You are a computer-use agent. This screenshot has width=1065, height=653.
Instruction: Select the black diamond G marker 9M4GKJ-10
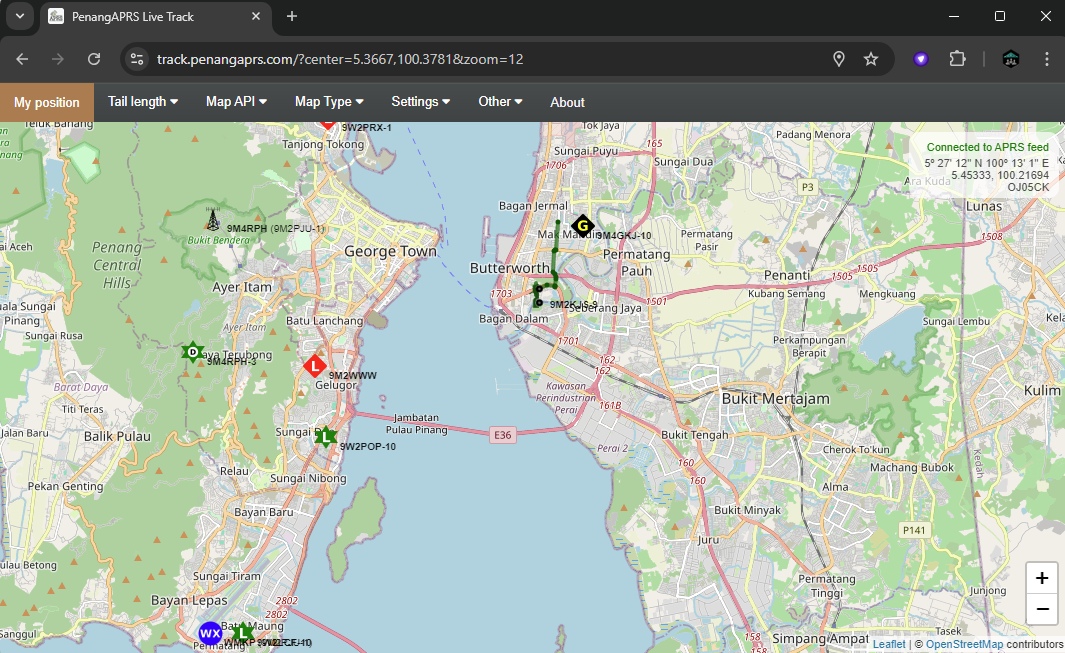coord(583,226)
